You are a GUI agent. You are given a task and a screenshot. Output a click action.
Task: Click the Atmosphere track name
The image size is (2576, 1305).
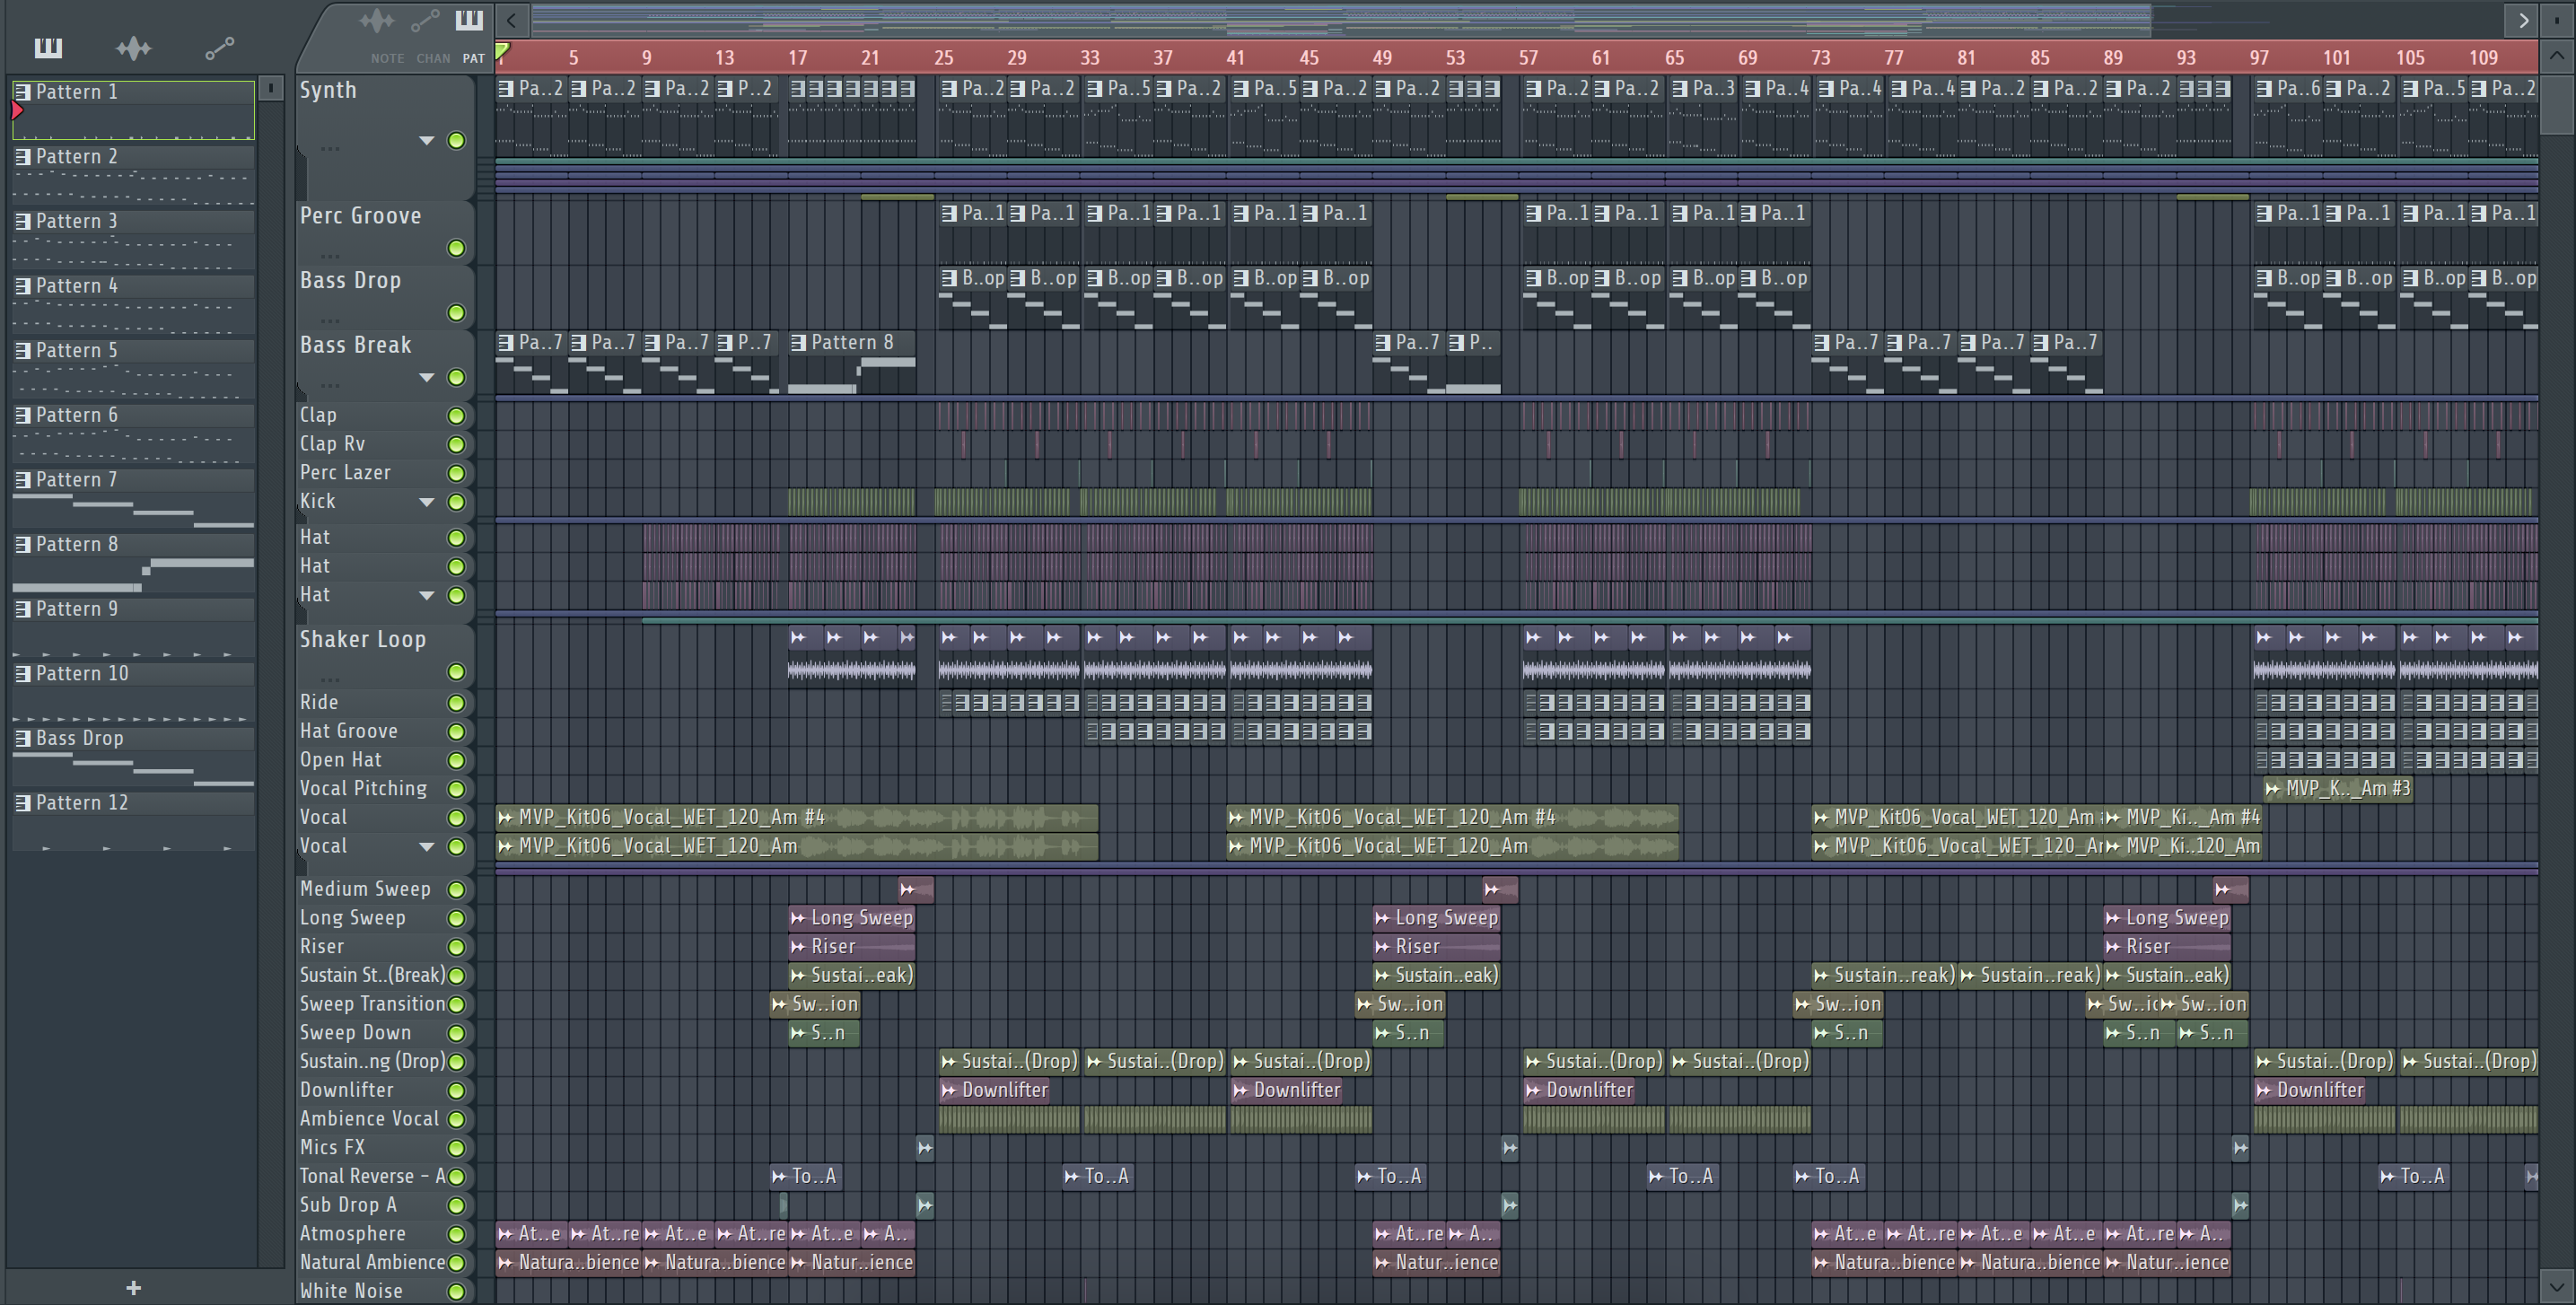pyautogui.click(x=353, y=1234)
